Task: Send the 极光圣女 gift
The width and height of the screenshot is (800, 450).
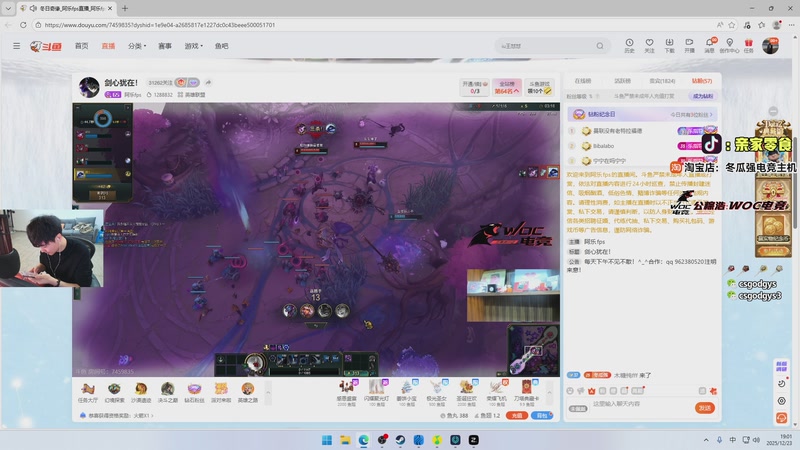Action: coord(436,392)
